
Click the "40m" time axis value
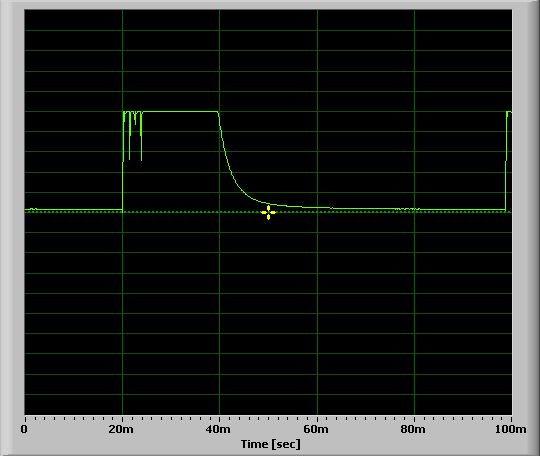[x=218, y=429]
